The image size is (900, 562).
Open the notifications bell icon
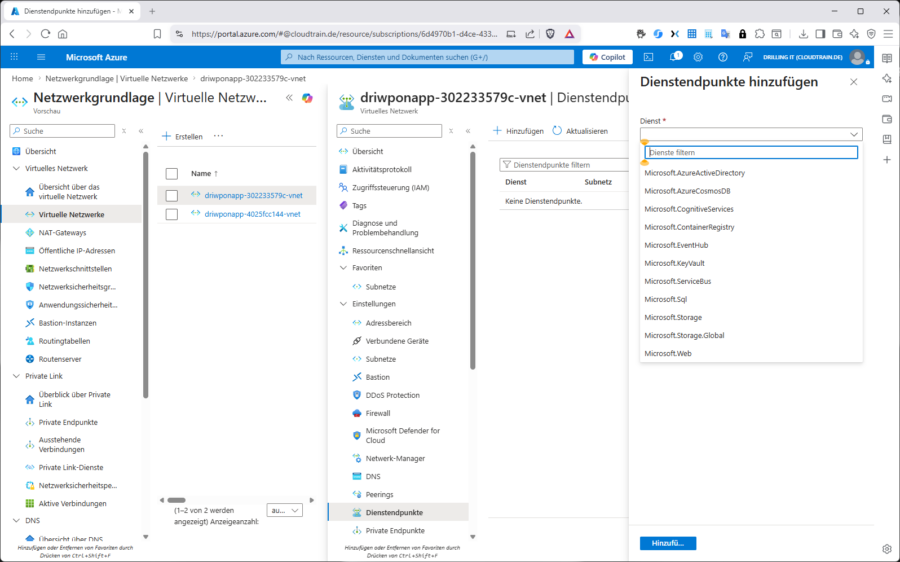tap(674, 57)
